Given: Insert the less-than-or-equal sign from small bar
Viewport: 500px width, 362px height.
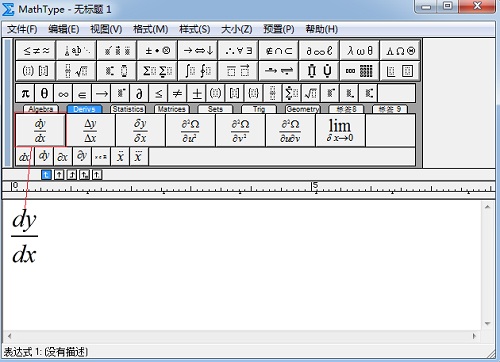Looking at the screenshot, I should (x=158, y=93).
